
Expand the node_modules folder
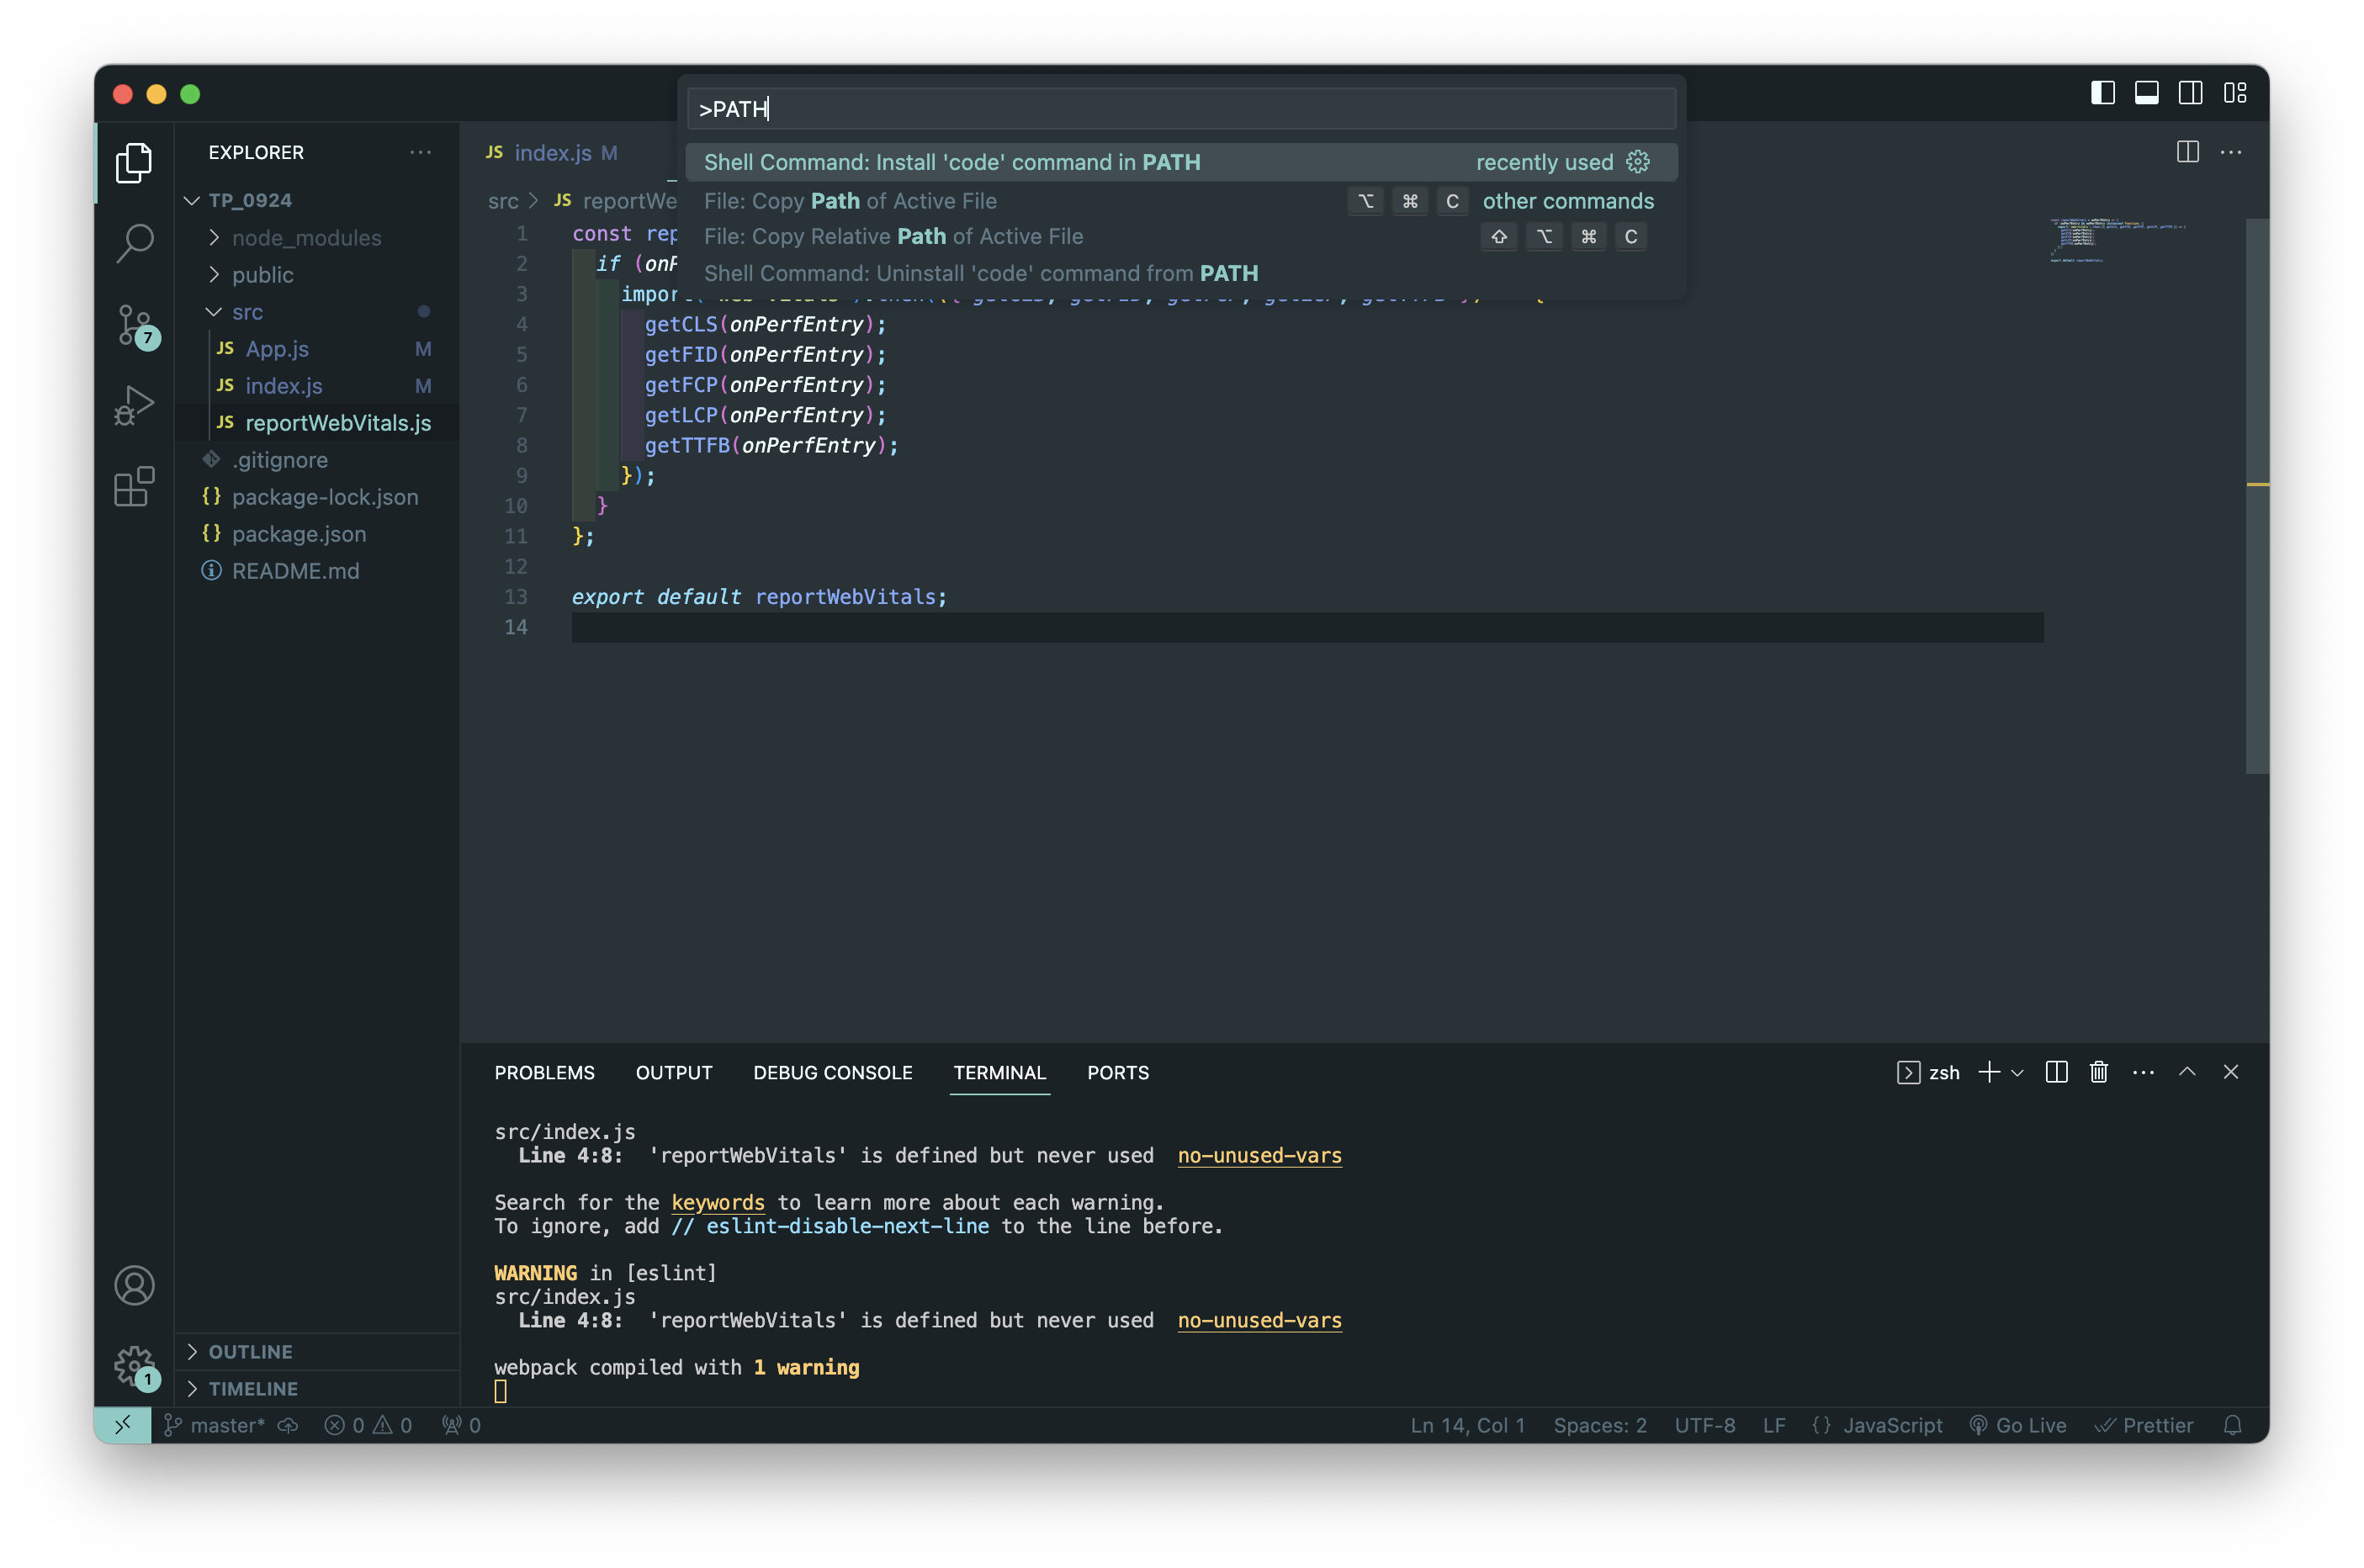click(317, 238)
